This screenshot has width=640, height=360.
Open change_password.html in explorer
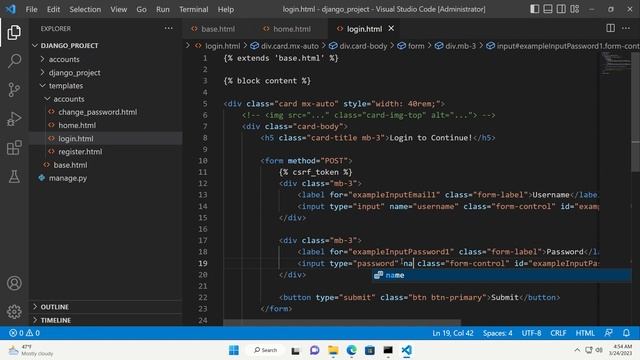(x=98, y=112)
